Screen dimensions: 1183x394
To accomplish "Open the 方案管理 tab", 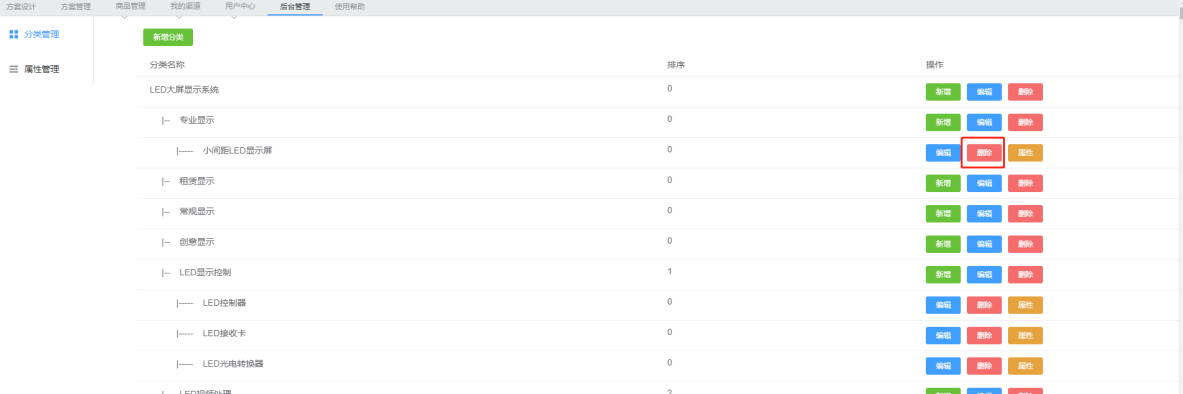I will pyautogui.click(x=75, y=6).
